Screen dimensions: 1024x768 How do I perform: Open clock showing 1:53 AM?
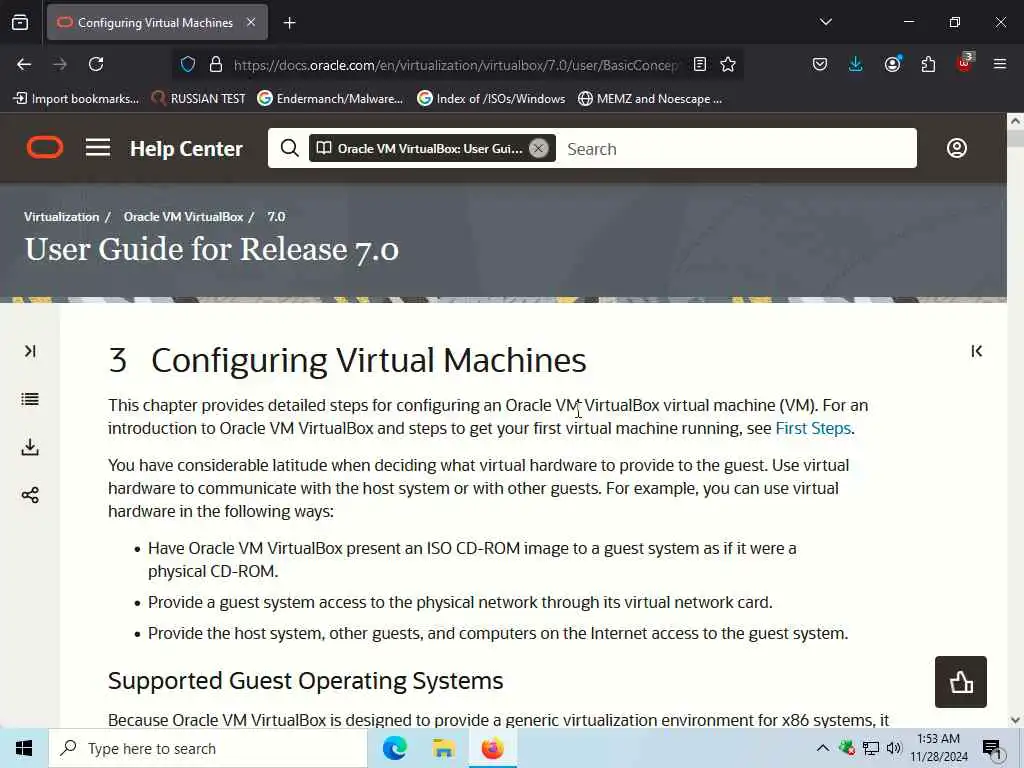click(x=938, y=748)
